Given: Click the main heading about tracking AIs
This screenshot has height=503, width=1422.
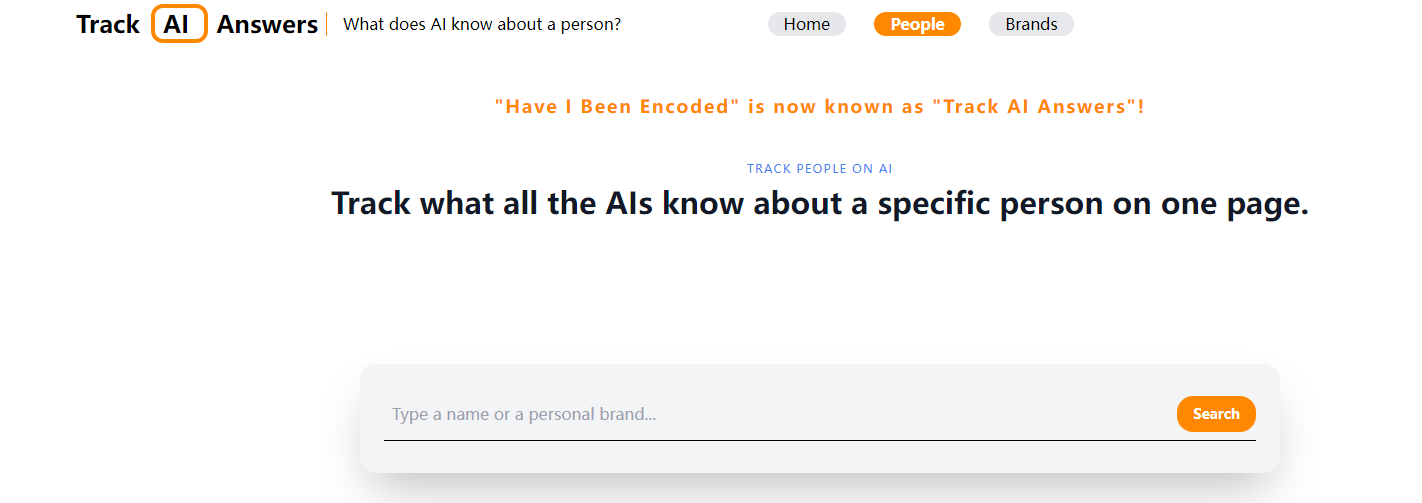Looking at the screenshot, I should point(820,203).
